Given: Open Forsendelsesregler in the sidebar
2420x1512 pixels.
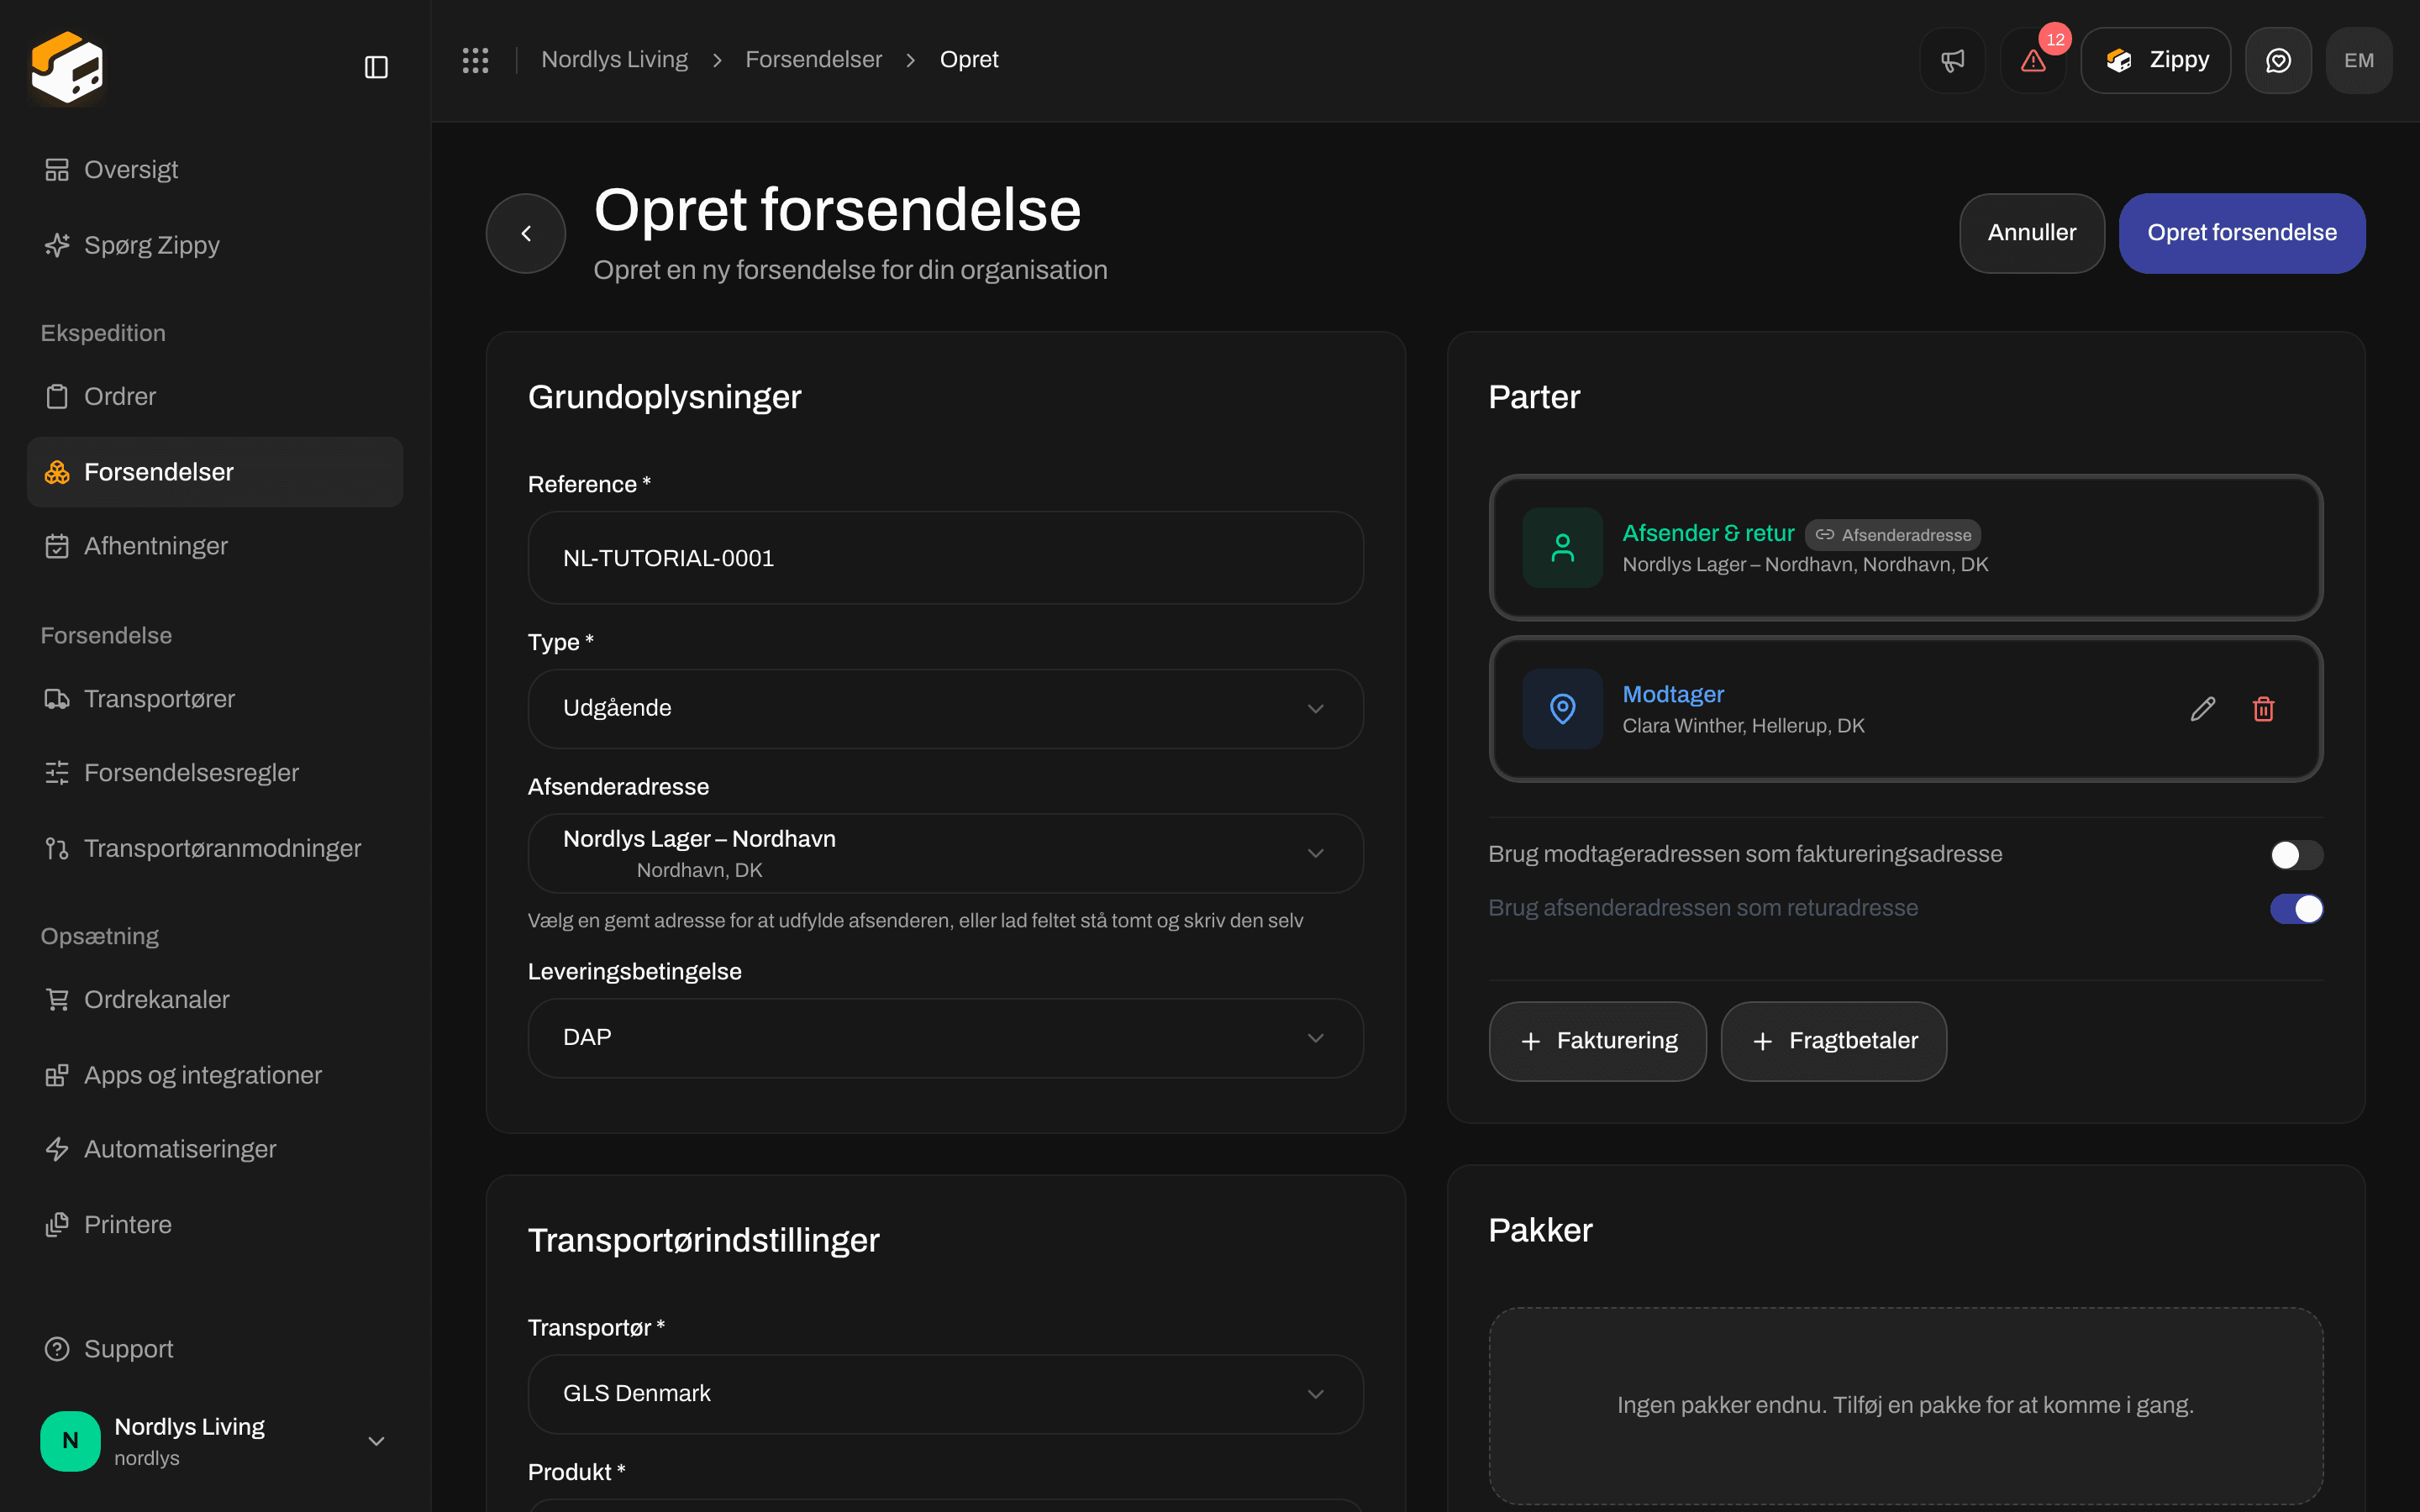Looking at the screenshot, I should pyautogui.click(x=215, y=773).
